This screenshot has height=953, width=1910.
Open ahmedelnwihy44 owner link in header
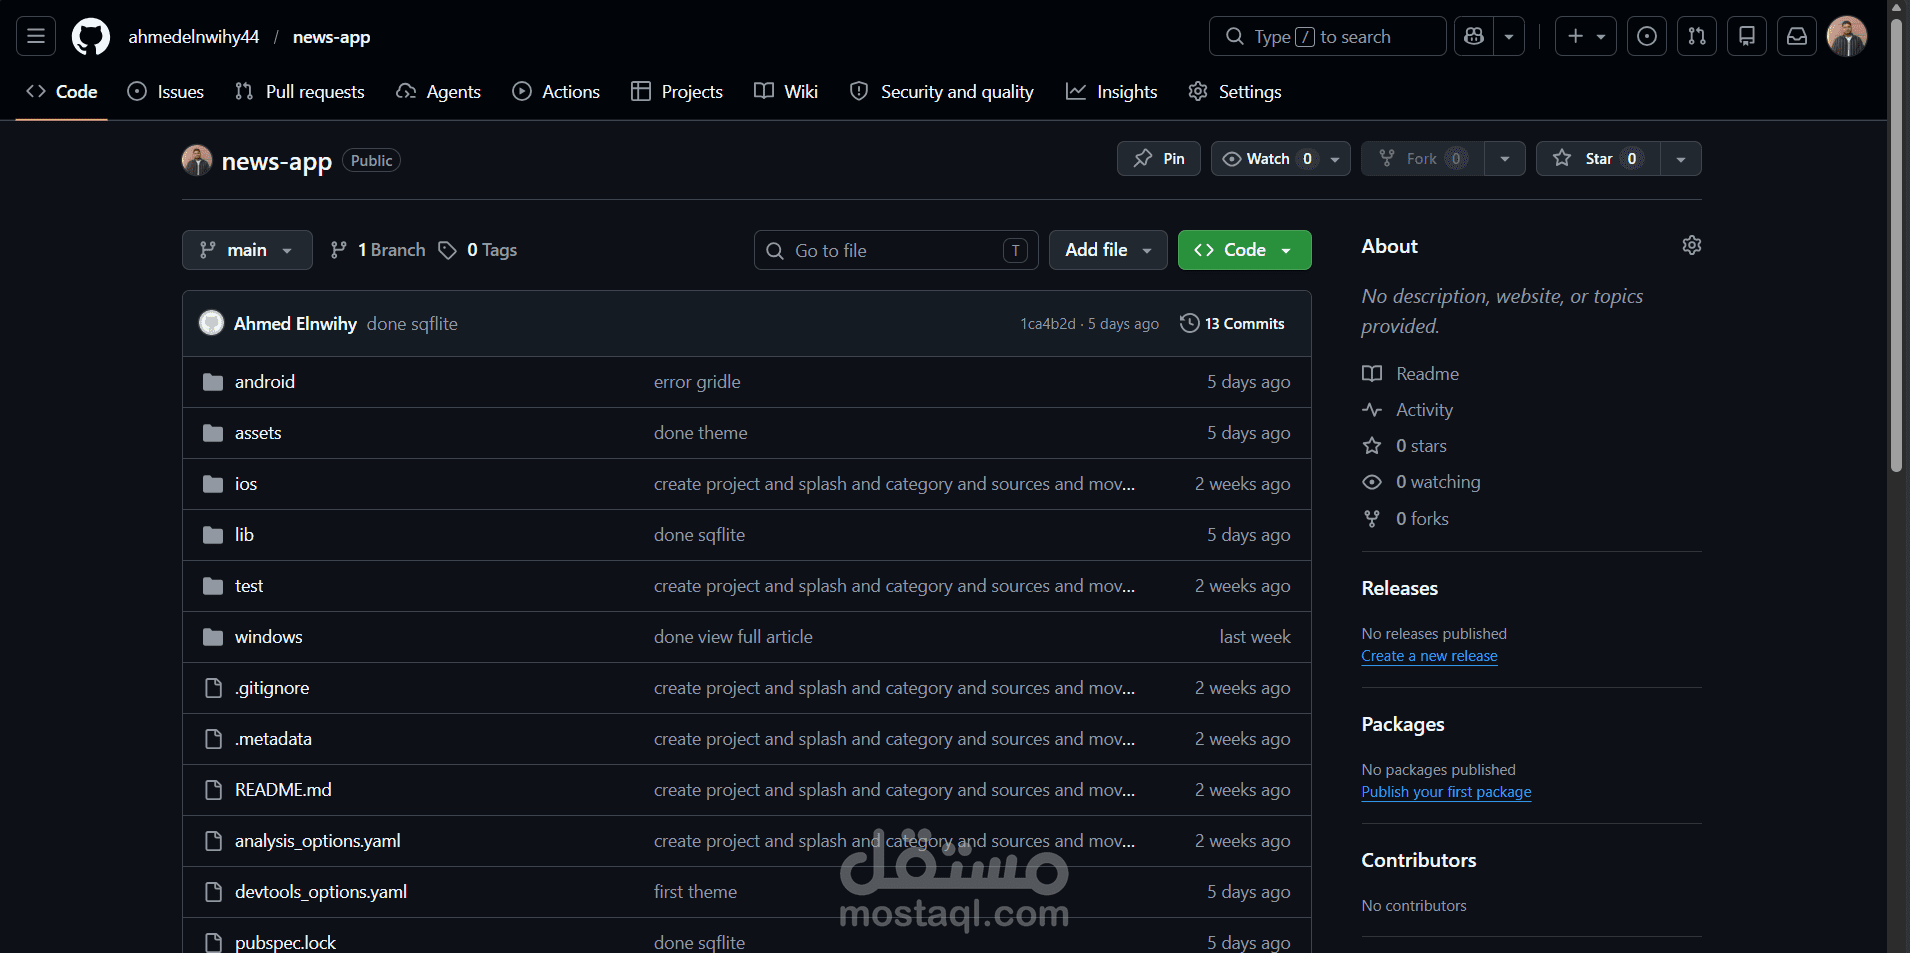(x=194, y=37)
